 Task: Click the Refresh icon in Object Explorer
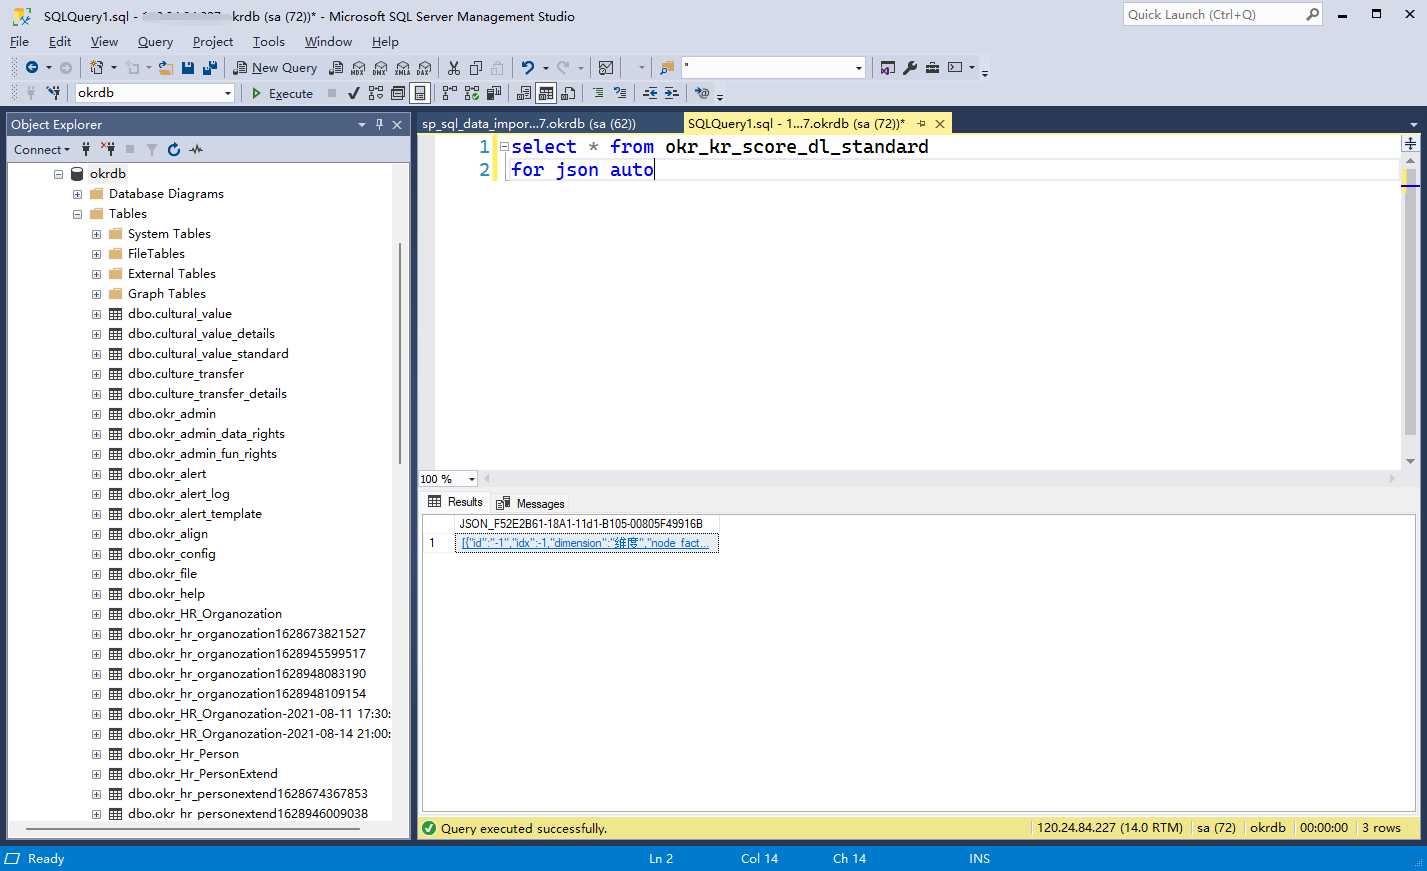point(174,149)
